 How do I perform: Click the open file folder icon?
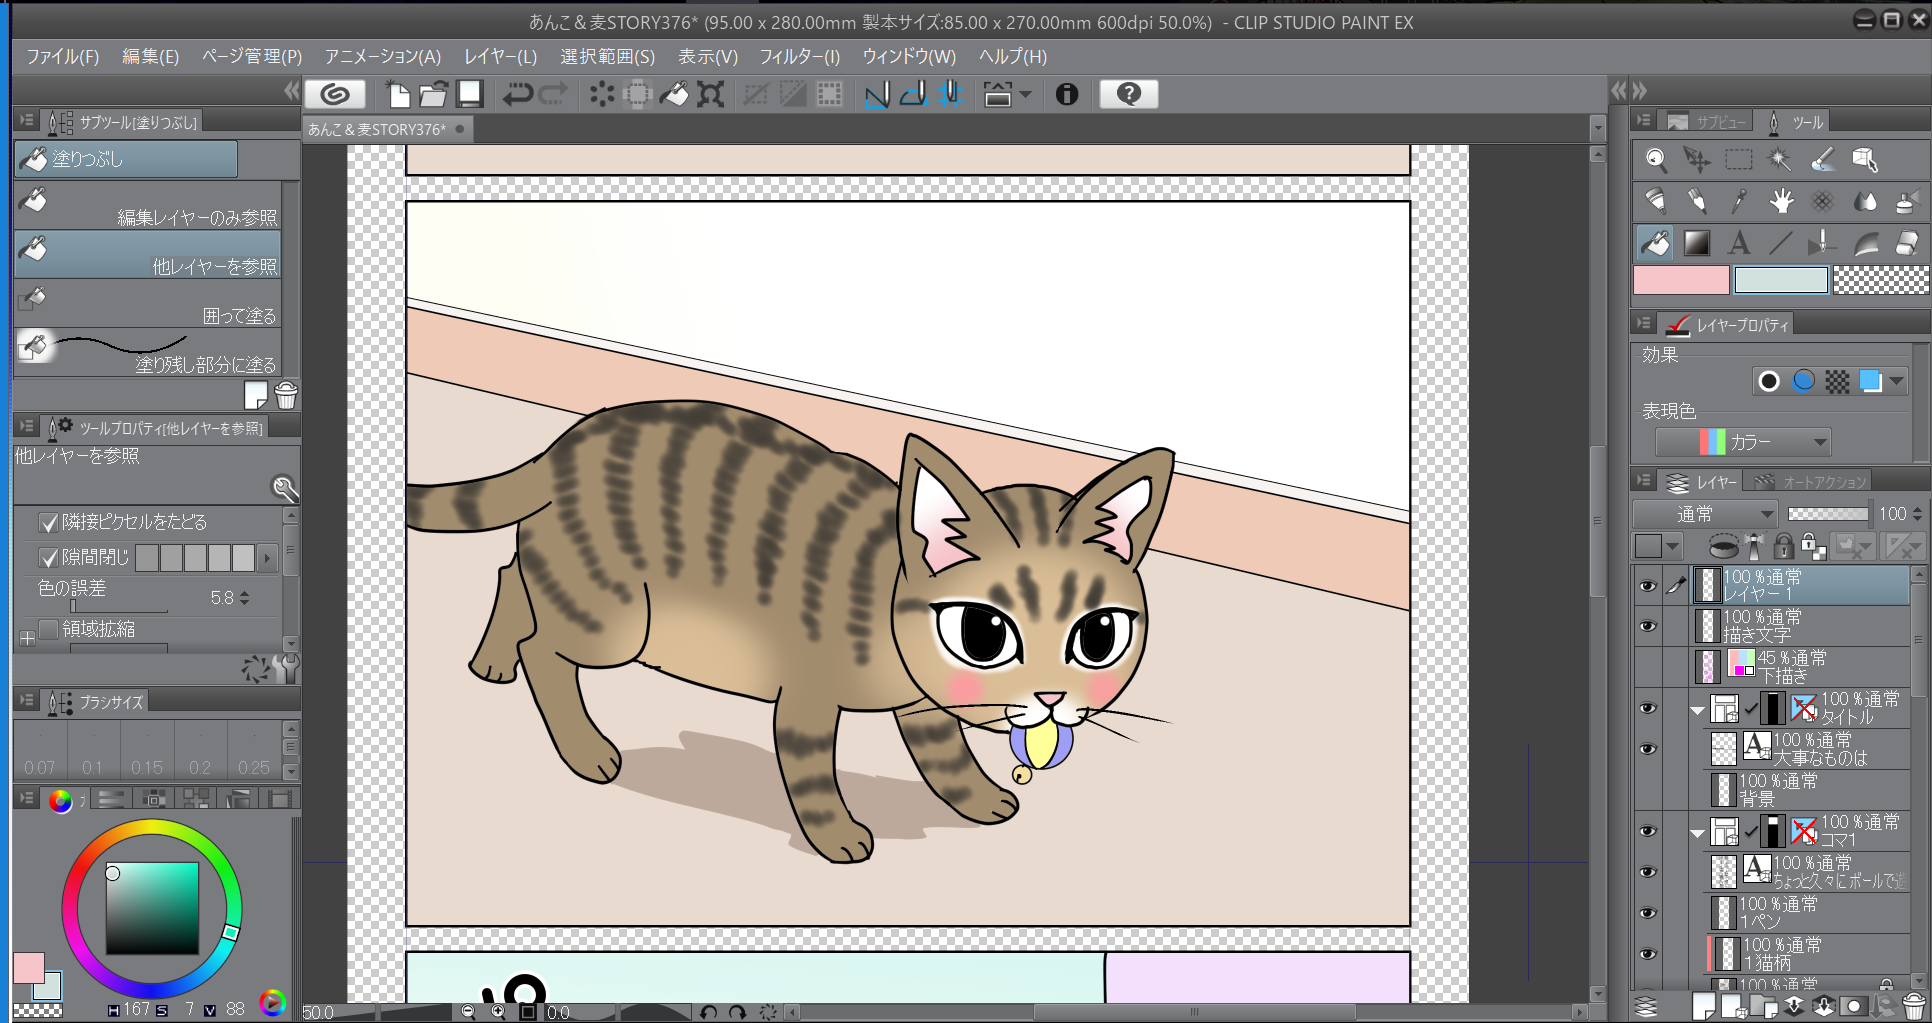433,94
